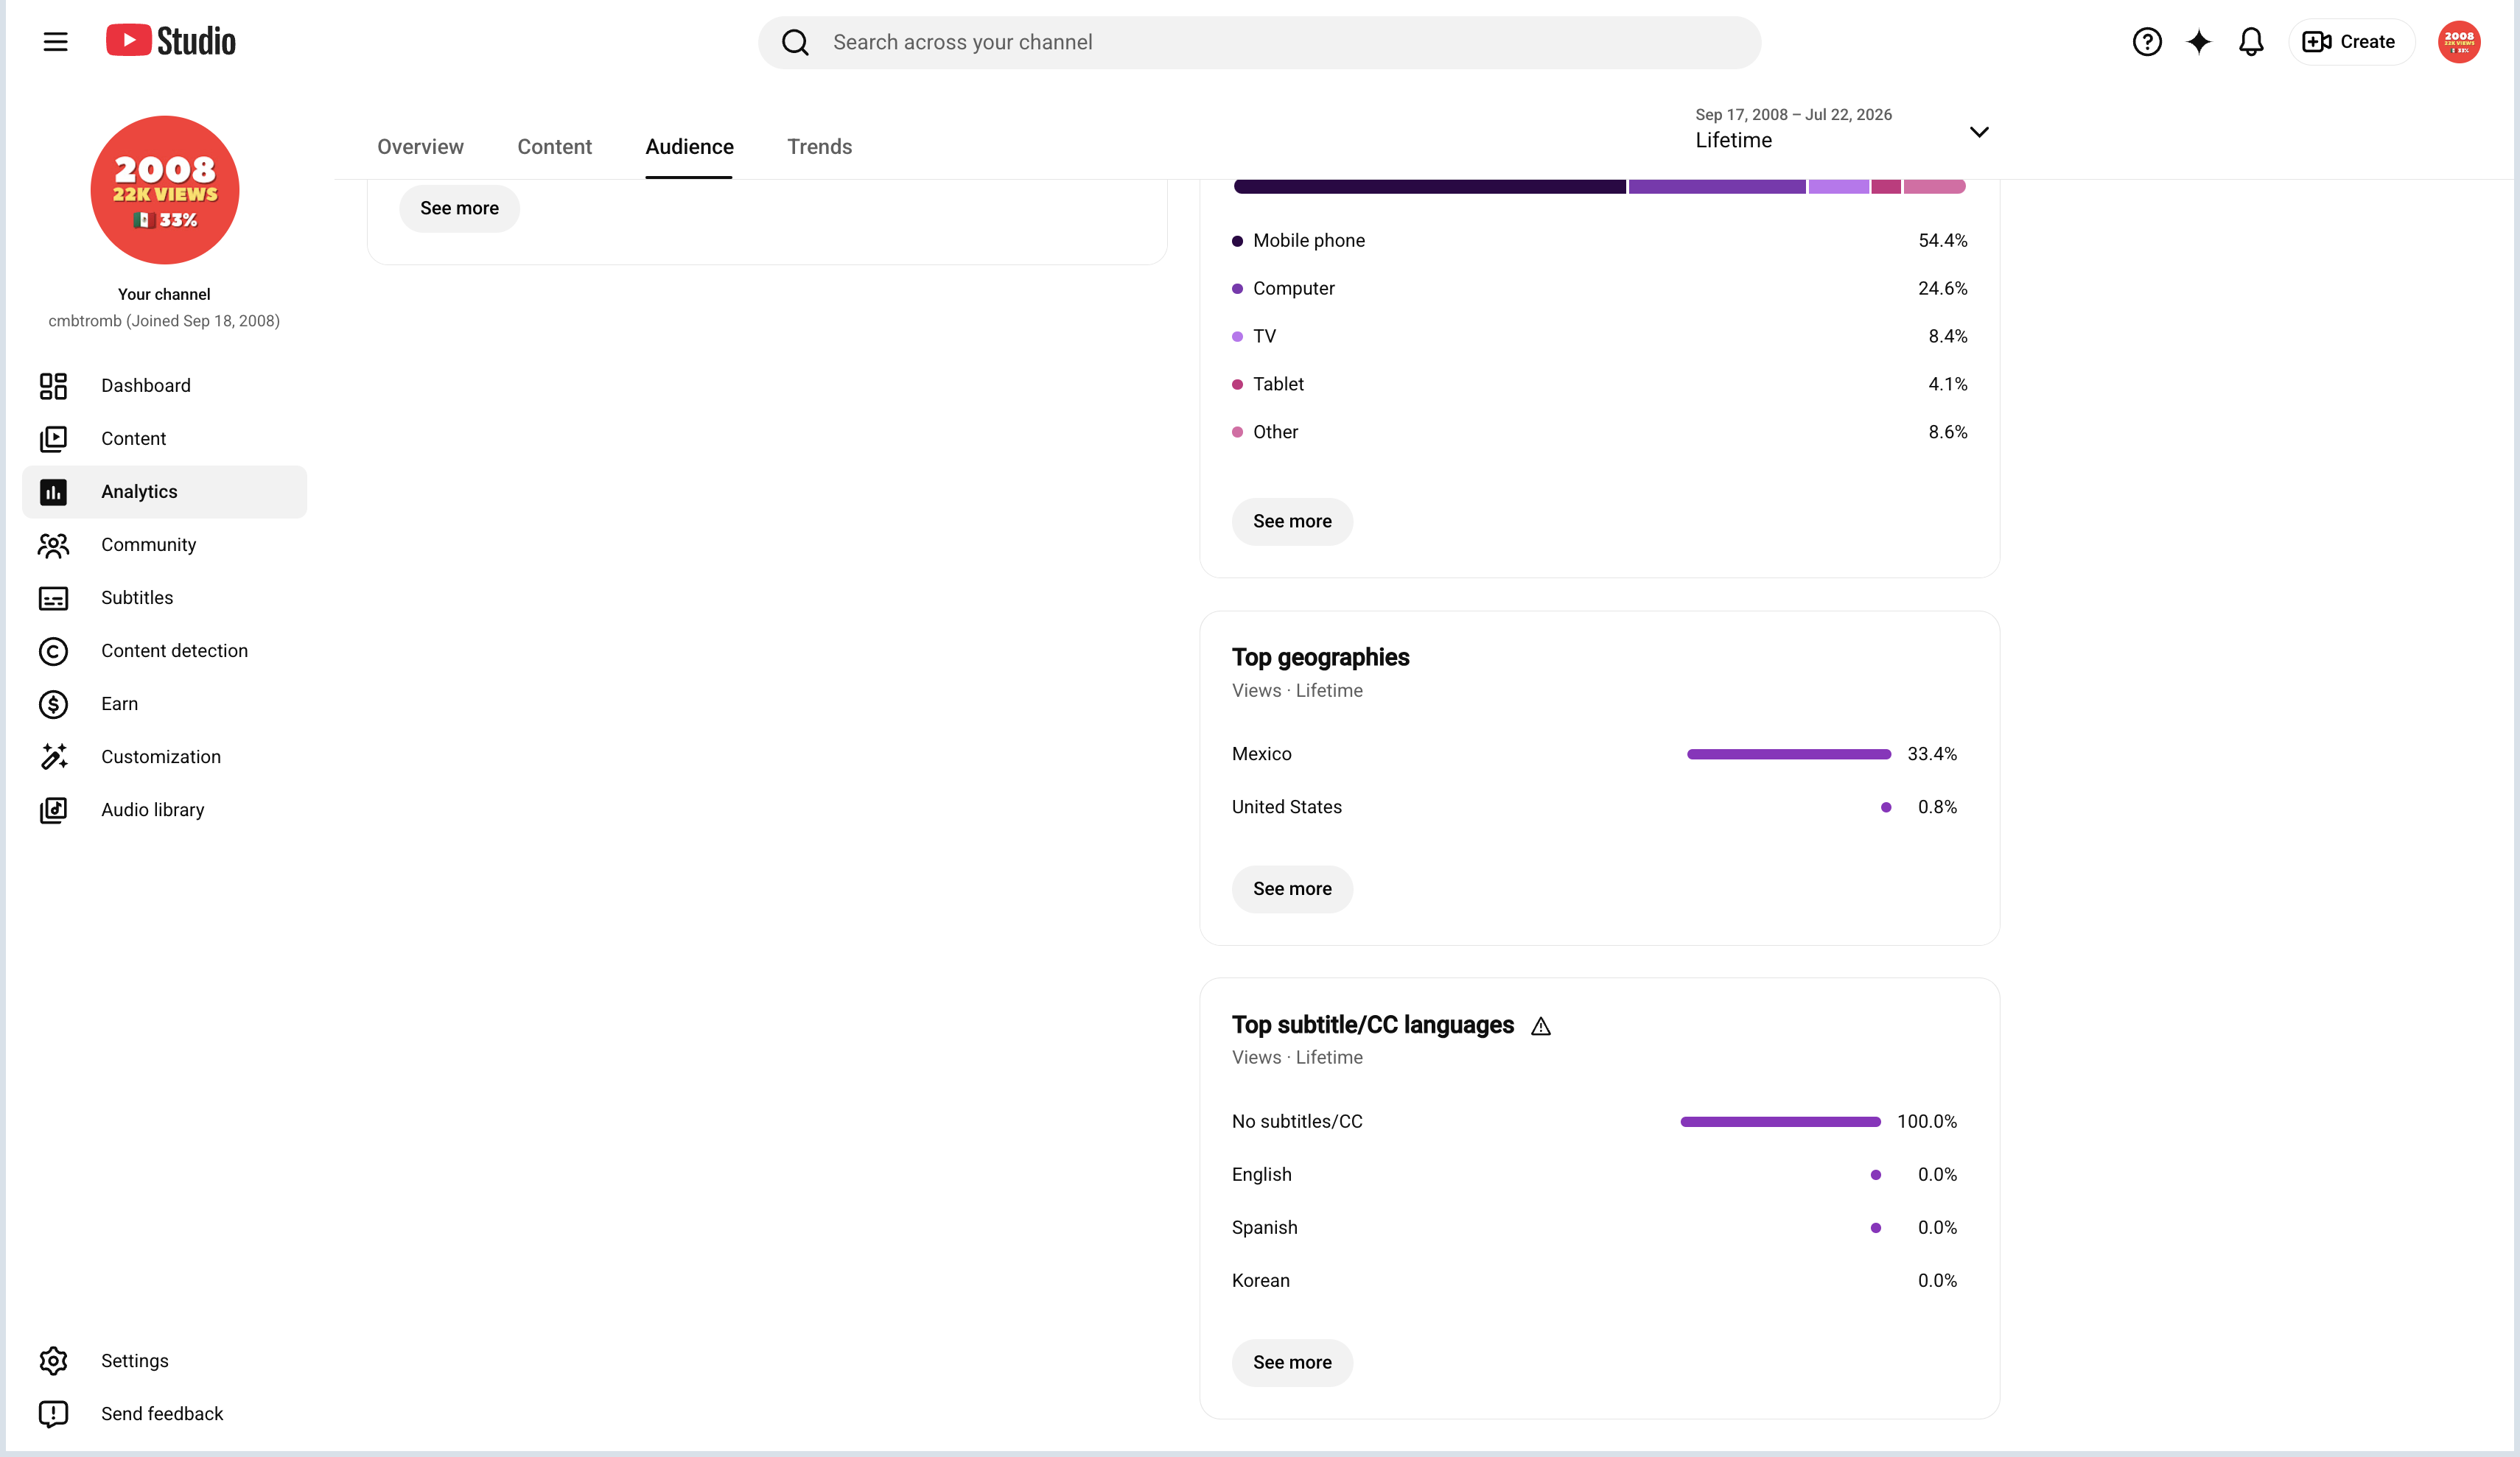Open the account avatar menu
The image size is (2520, 1457).
tap(2459, 42)
